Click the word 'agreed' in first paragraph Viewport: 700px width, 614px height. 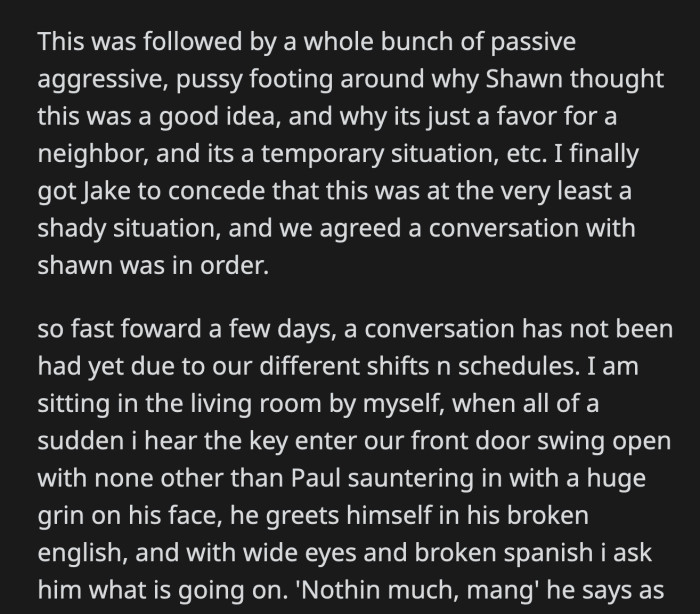(x=360, y=229)
